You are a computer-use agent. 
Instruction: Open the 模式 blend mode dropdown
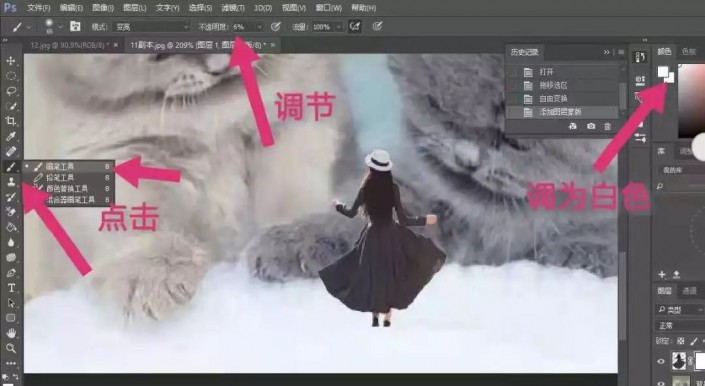(x=152, y=27)
